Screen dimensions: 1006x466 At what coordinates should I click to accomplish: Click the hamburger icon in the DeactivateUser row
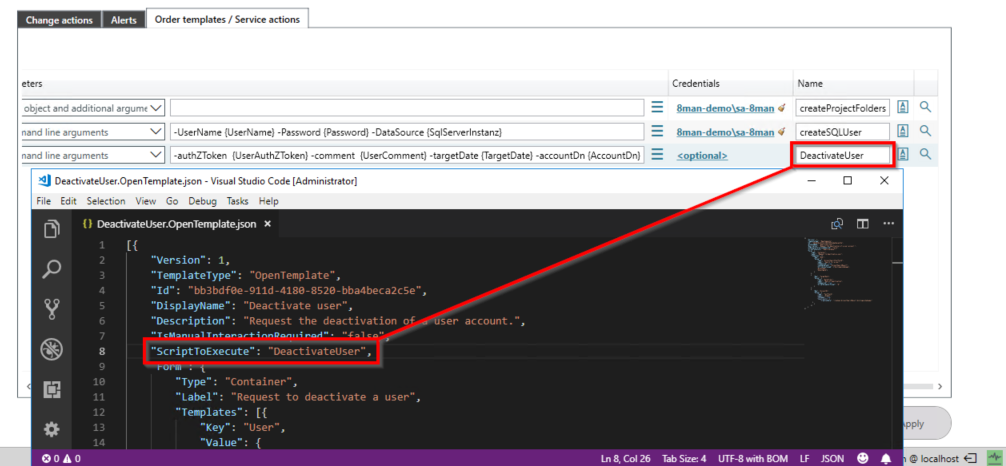point(657,154)
